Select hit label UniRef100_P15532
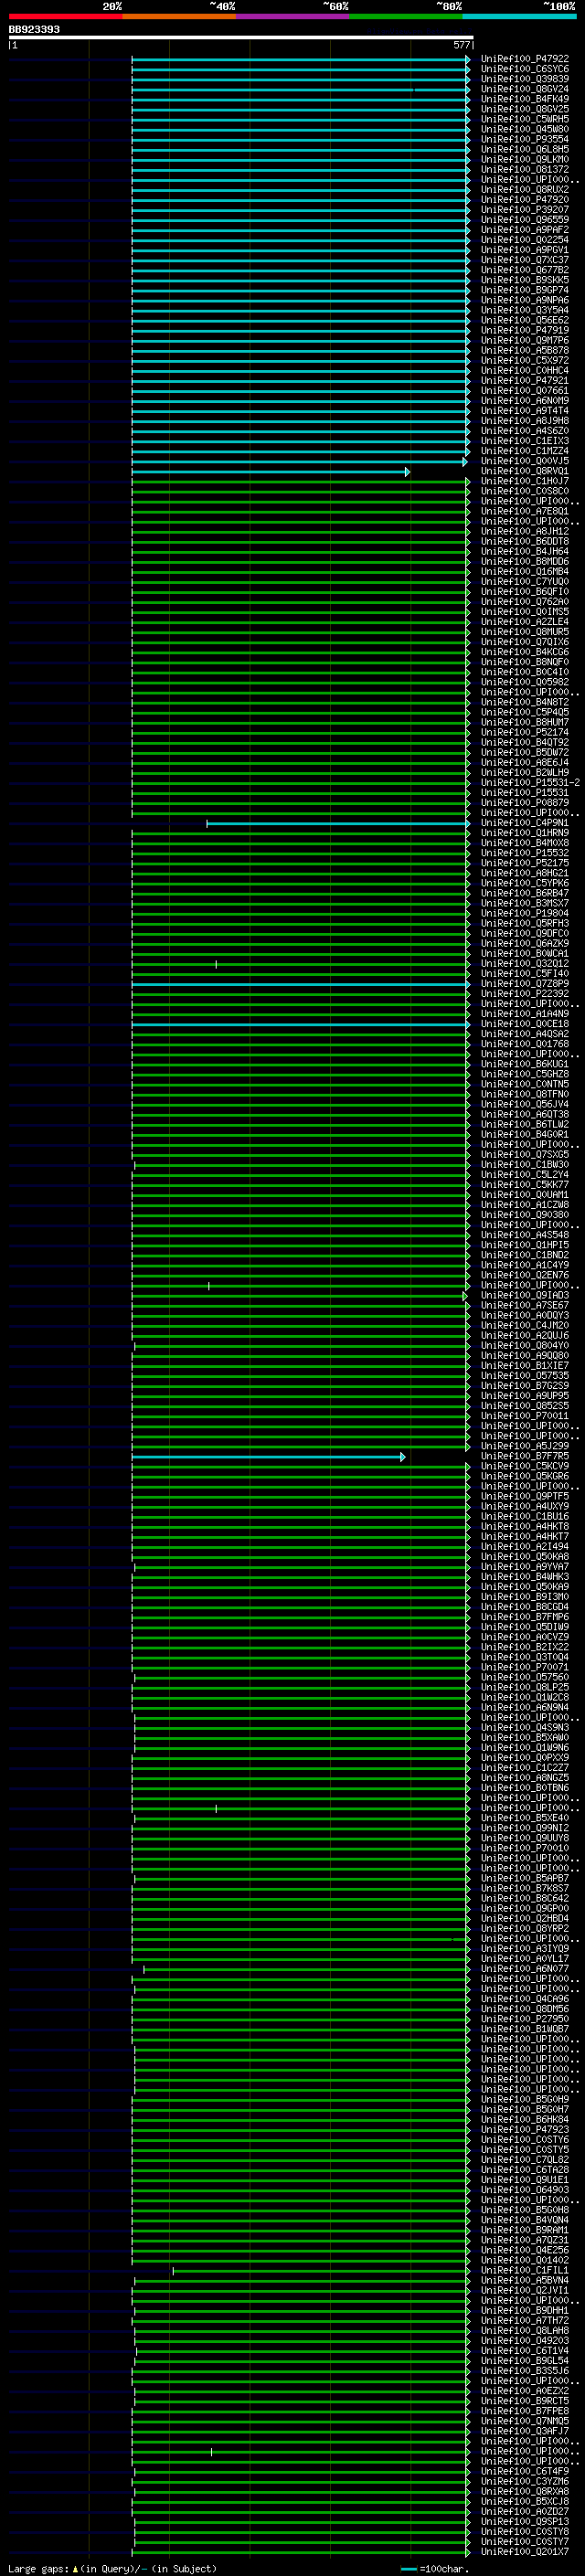The width and height of the screenshot is (585, 2576). point(525,853)
